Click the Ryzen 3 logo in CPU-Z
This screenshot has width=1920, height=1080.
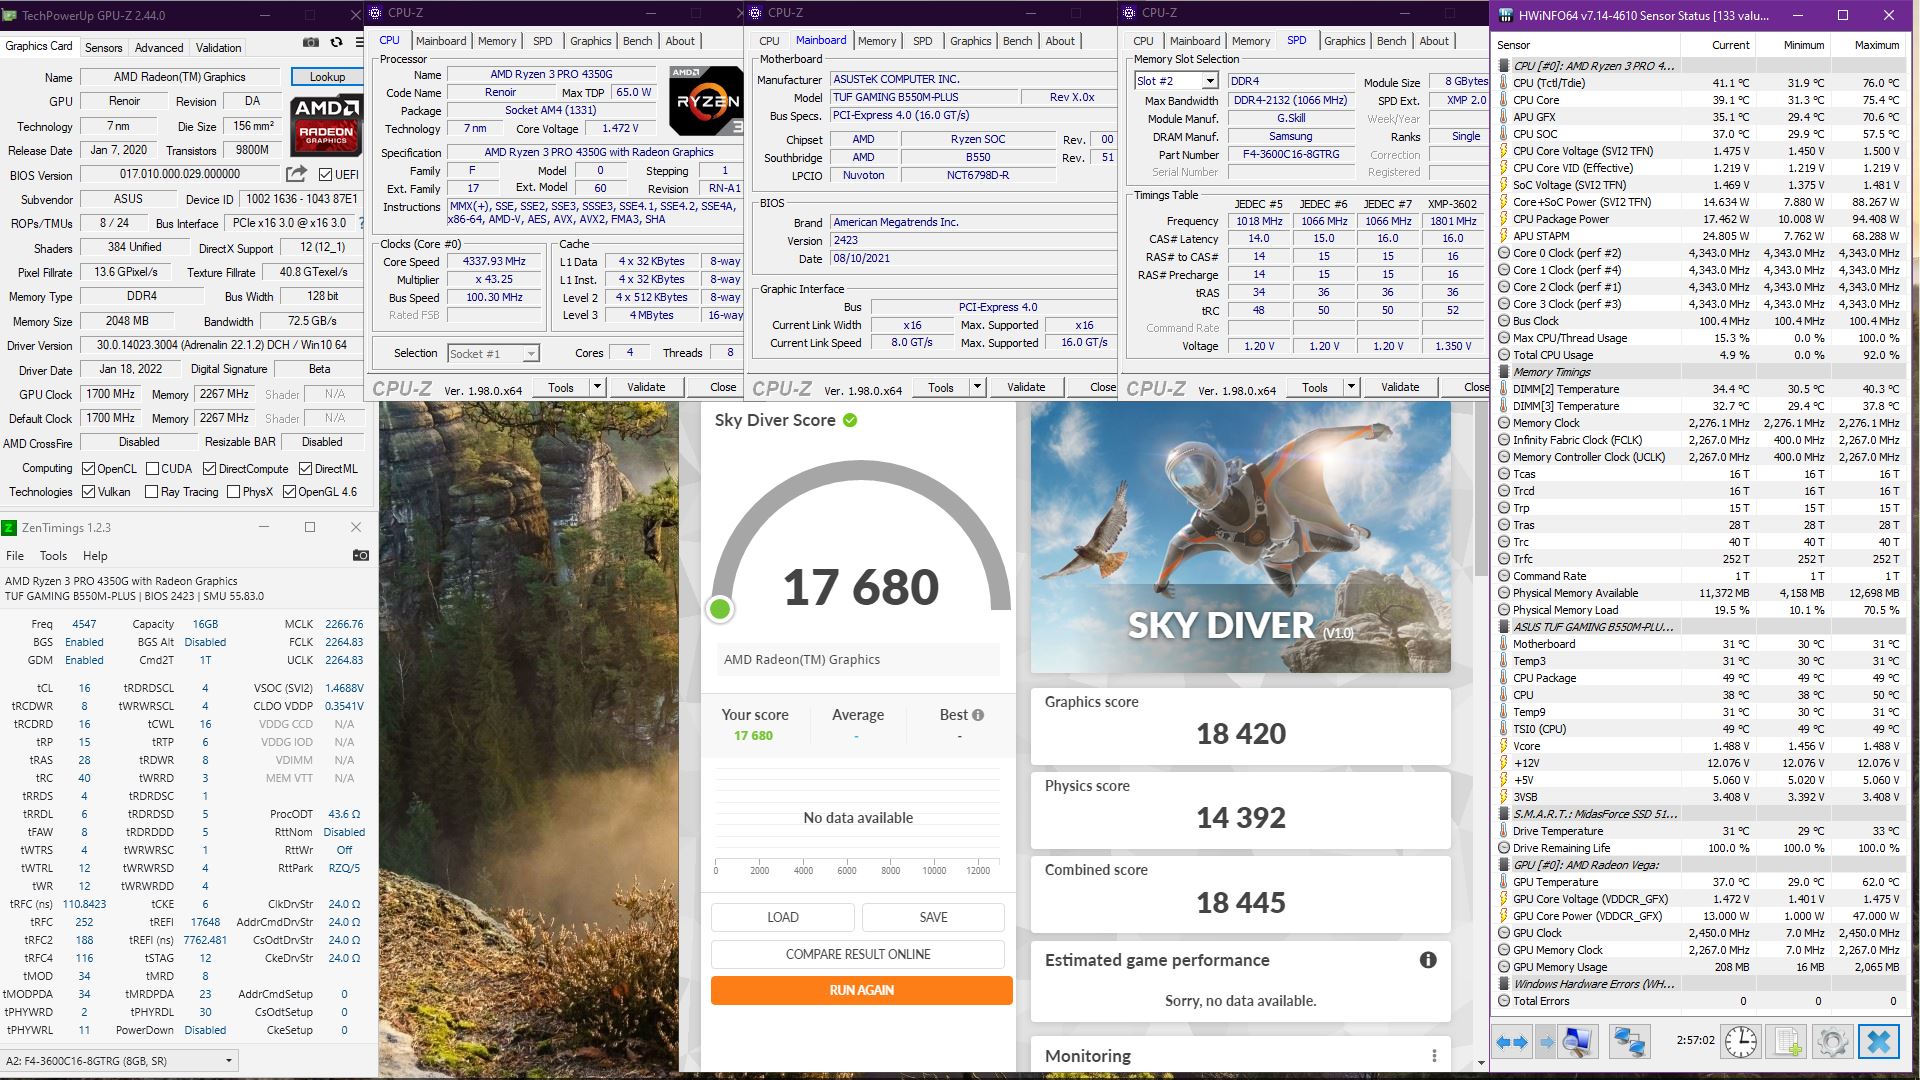click(x=707, y=100)
